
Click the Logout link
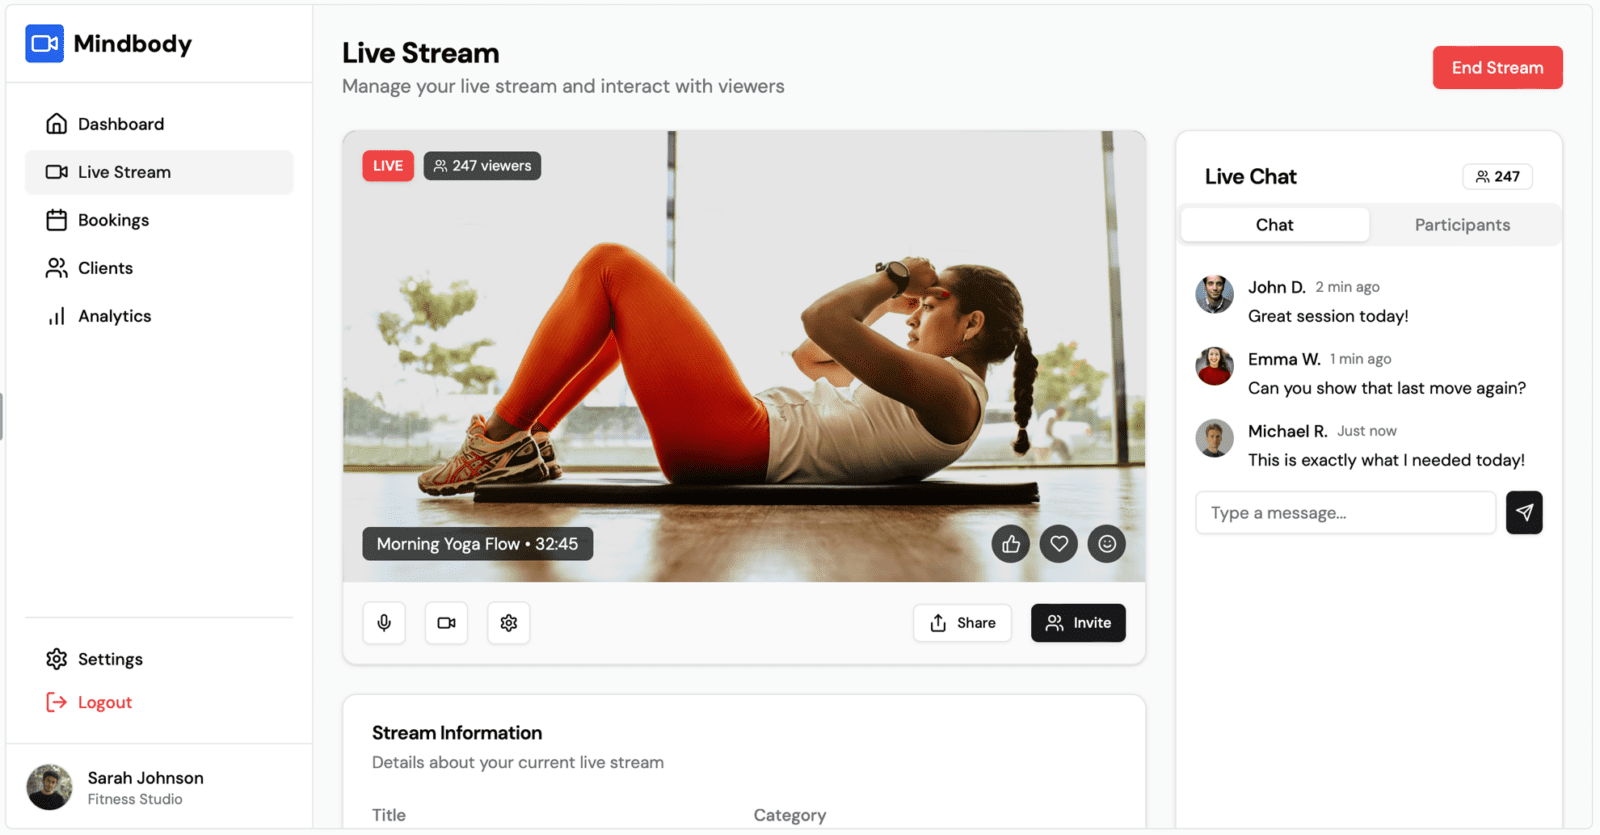point(104,703)
